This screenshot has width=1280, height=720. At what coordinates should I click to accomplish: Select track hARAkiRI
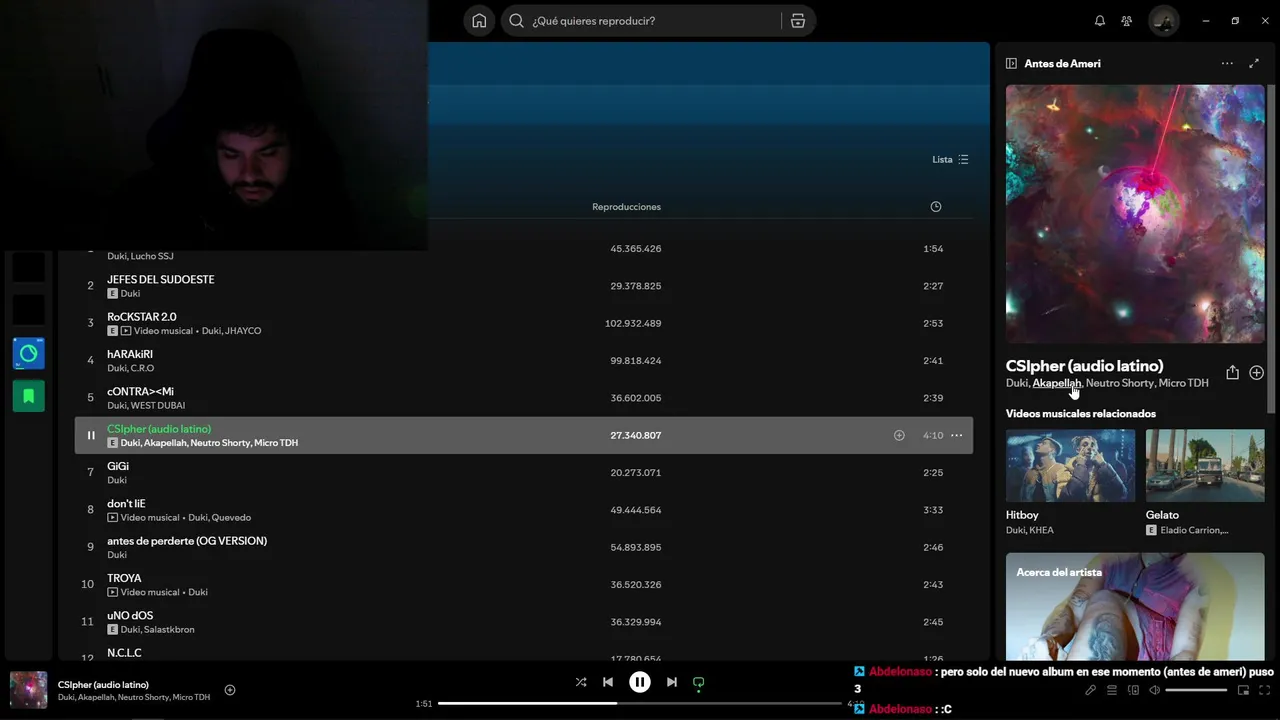[x=130, y=354]
